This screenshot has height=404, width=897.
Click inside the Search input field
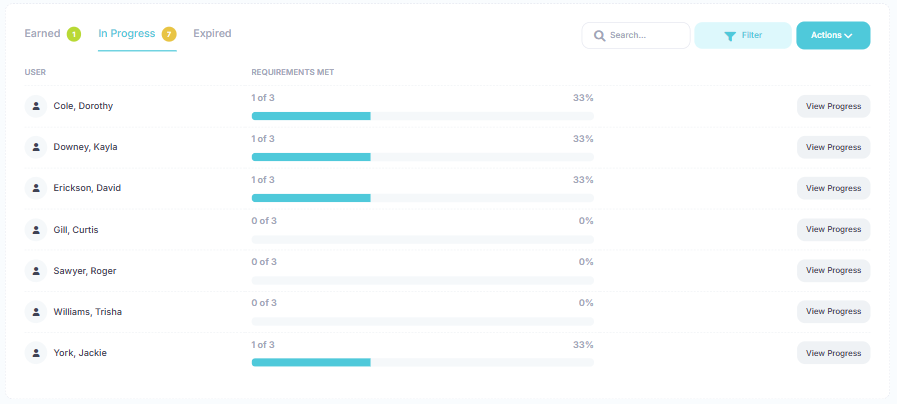click(x=645, y=36)
